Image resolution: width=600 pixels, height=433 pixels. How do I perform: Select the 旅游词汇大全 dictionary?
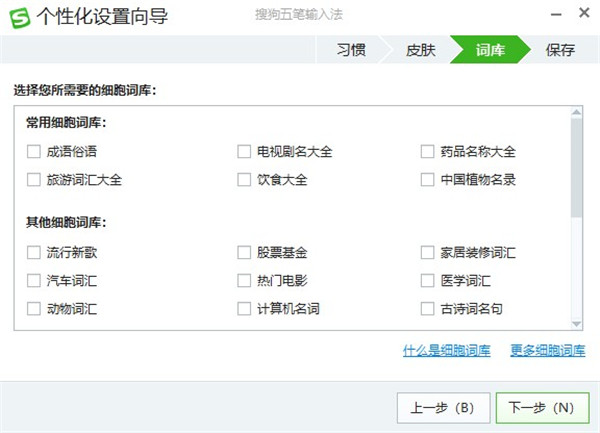coord(35,180)
